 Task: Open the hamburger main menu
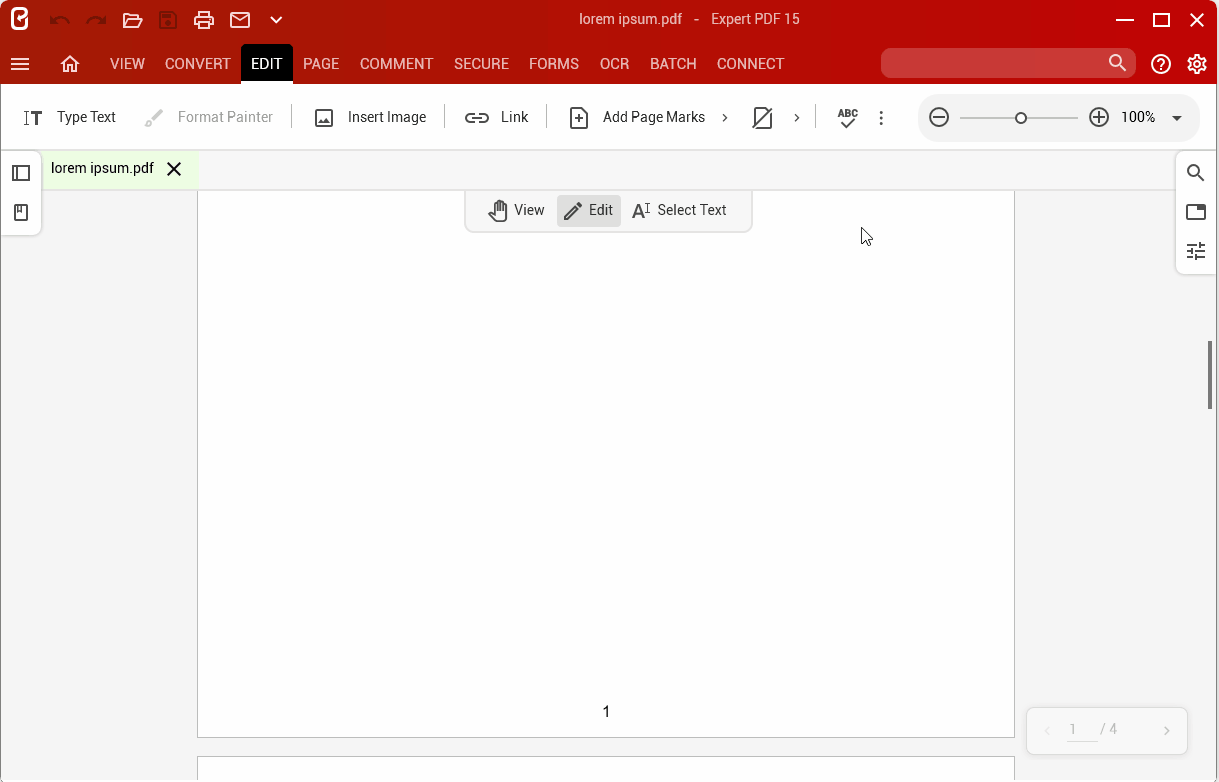click(x=20, y=64)
